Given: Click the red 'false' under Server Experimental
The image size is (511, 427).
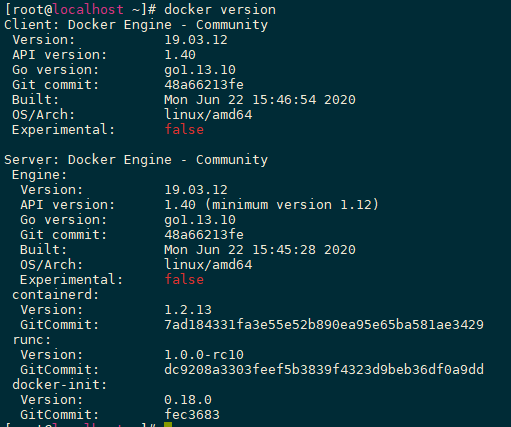Looking at the screenshot, I should click(184, 279).
